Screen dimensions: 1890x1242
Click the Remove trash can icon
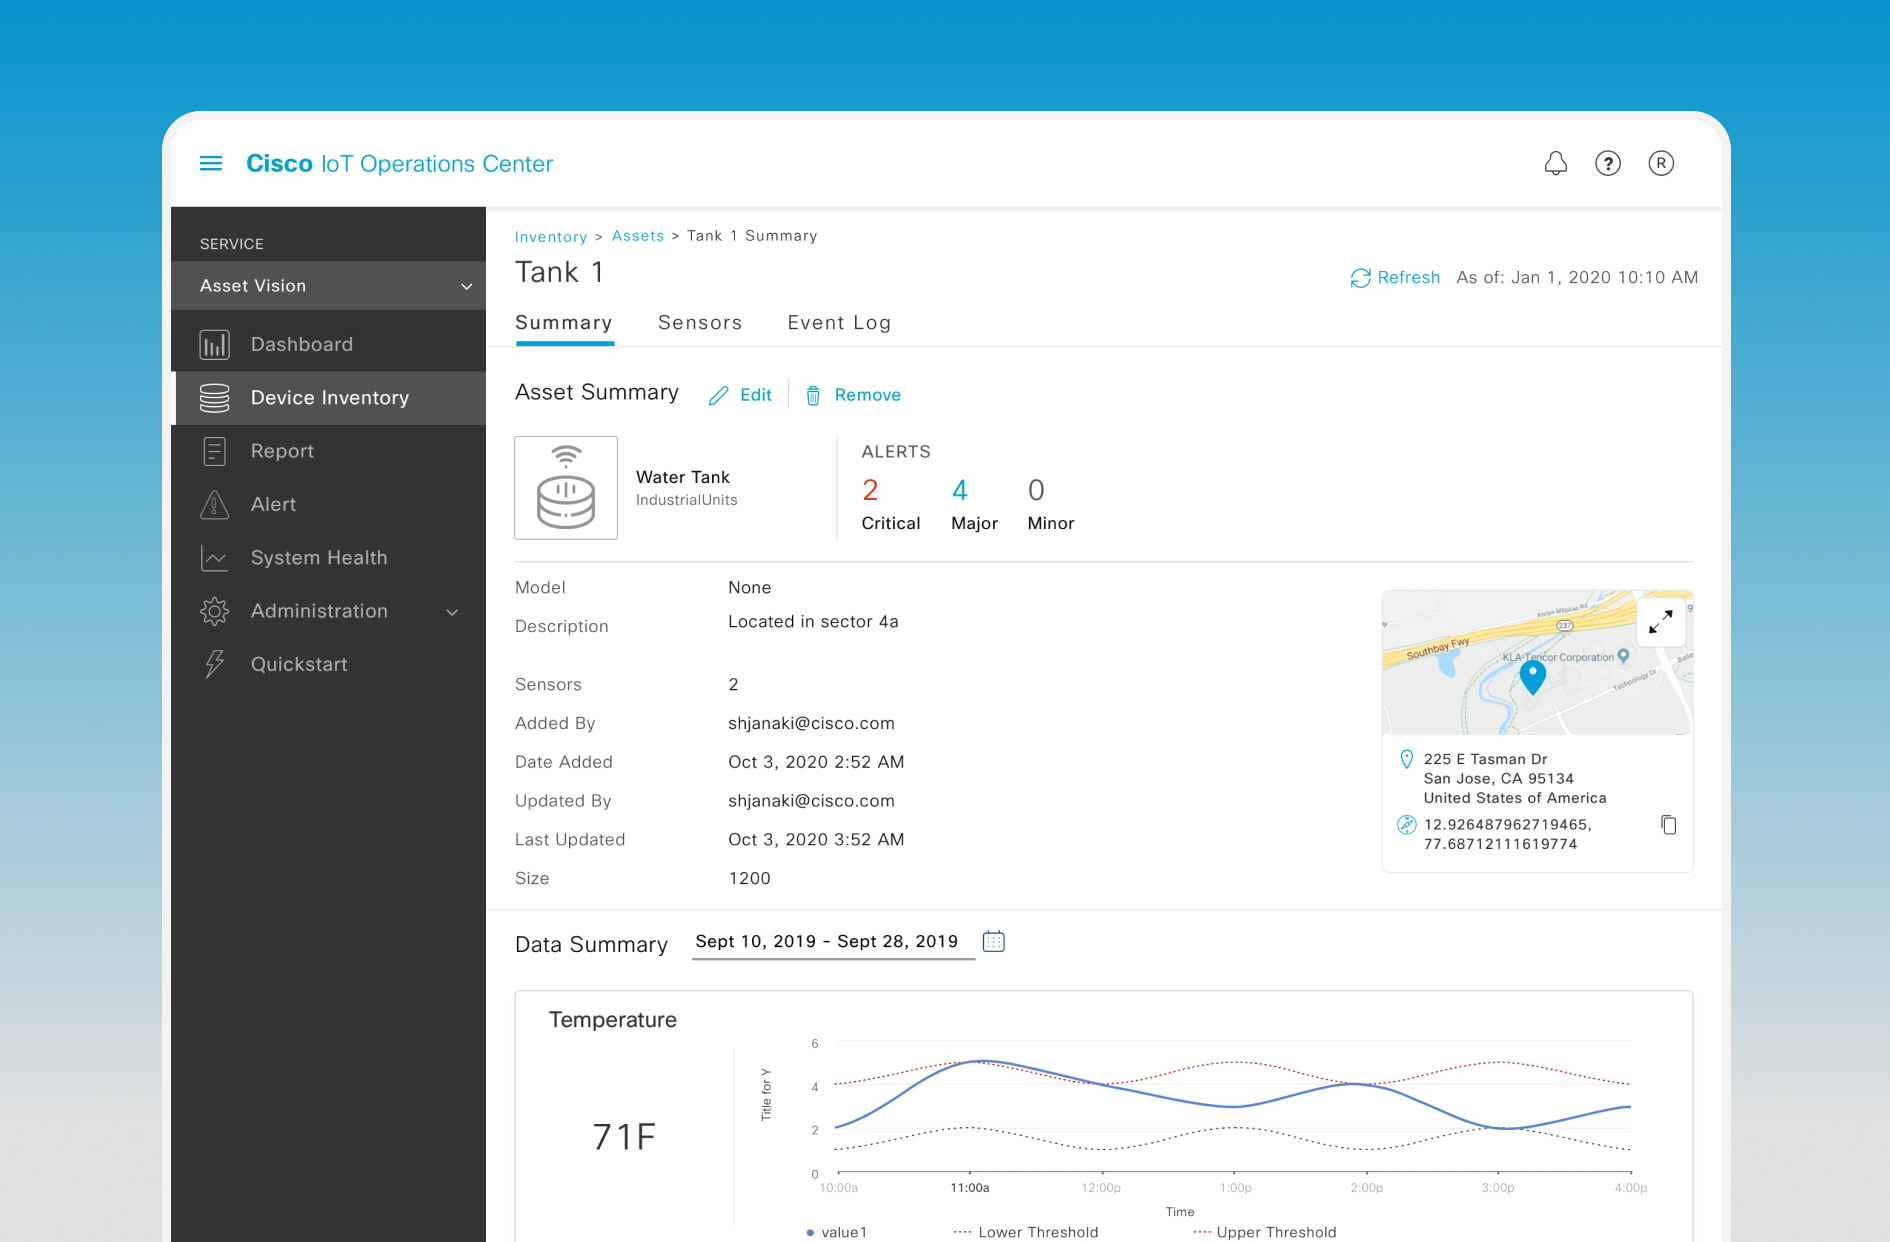(814, 396)
